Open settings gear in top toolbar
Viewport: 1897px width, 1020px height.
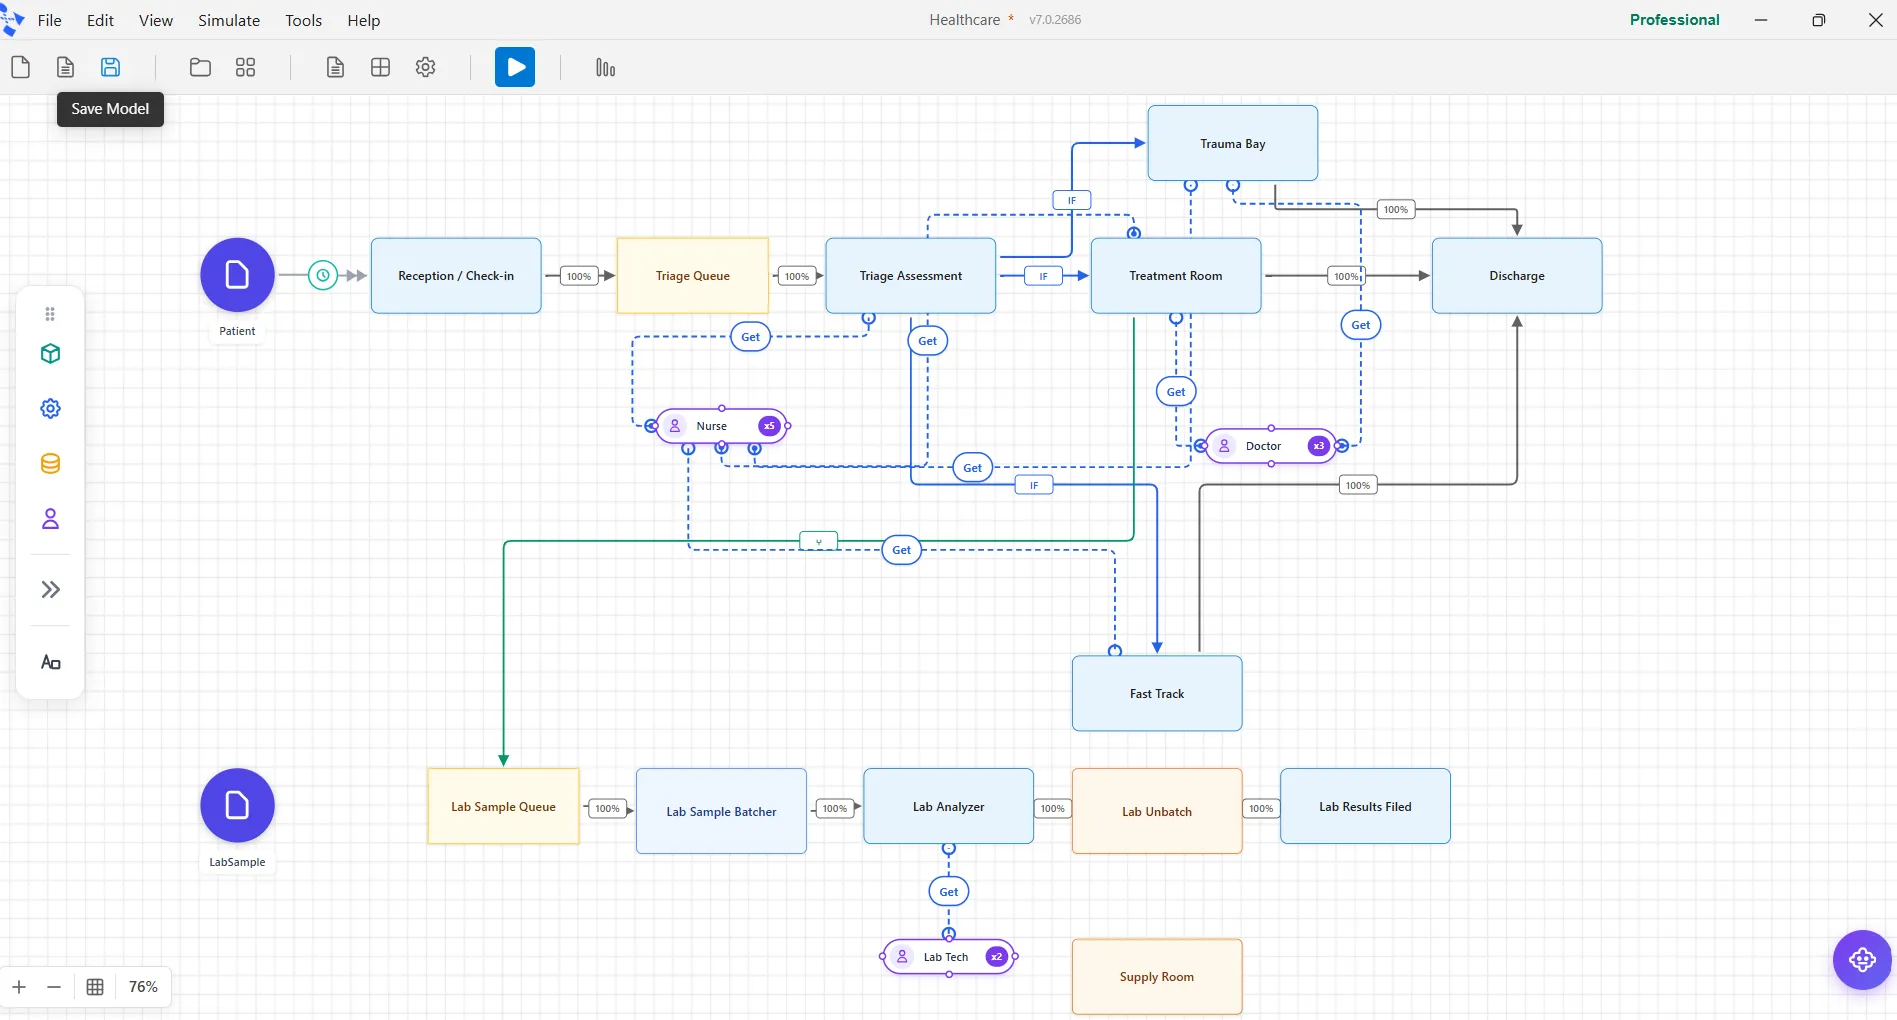(x=425, y=67)
